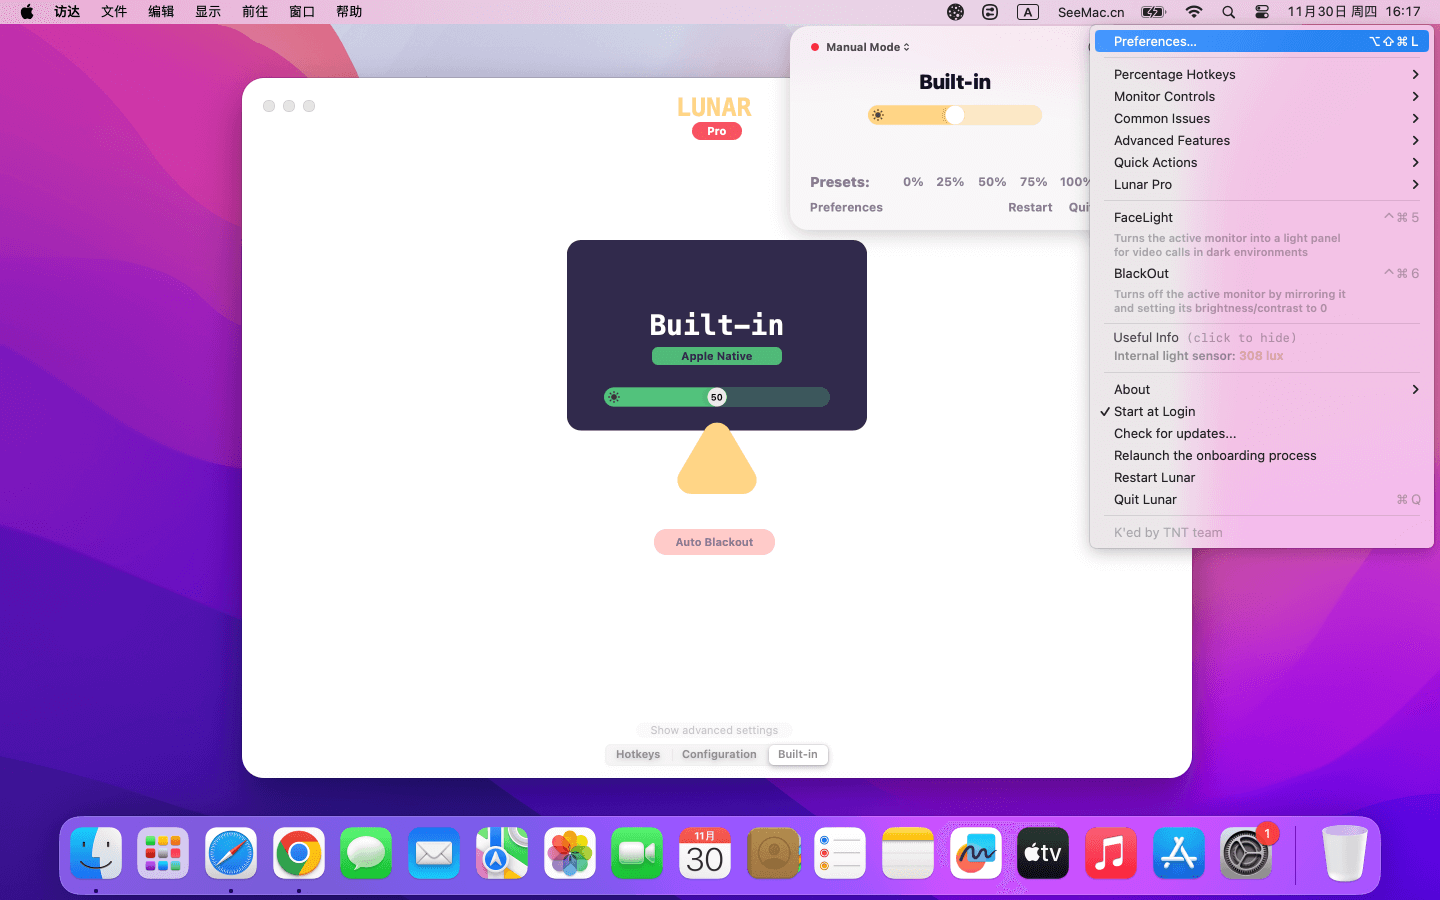1440x900 pixels.
Task: Click Show advanced settings
Action: pyautogui.click(x=714, y=730)
